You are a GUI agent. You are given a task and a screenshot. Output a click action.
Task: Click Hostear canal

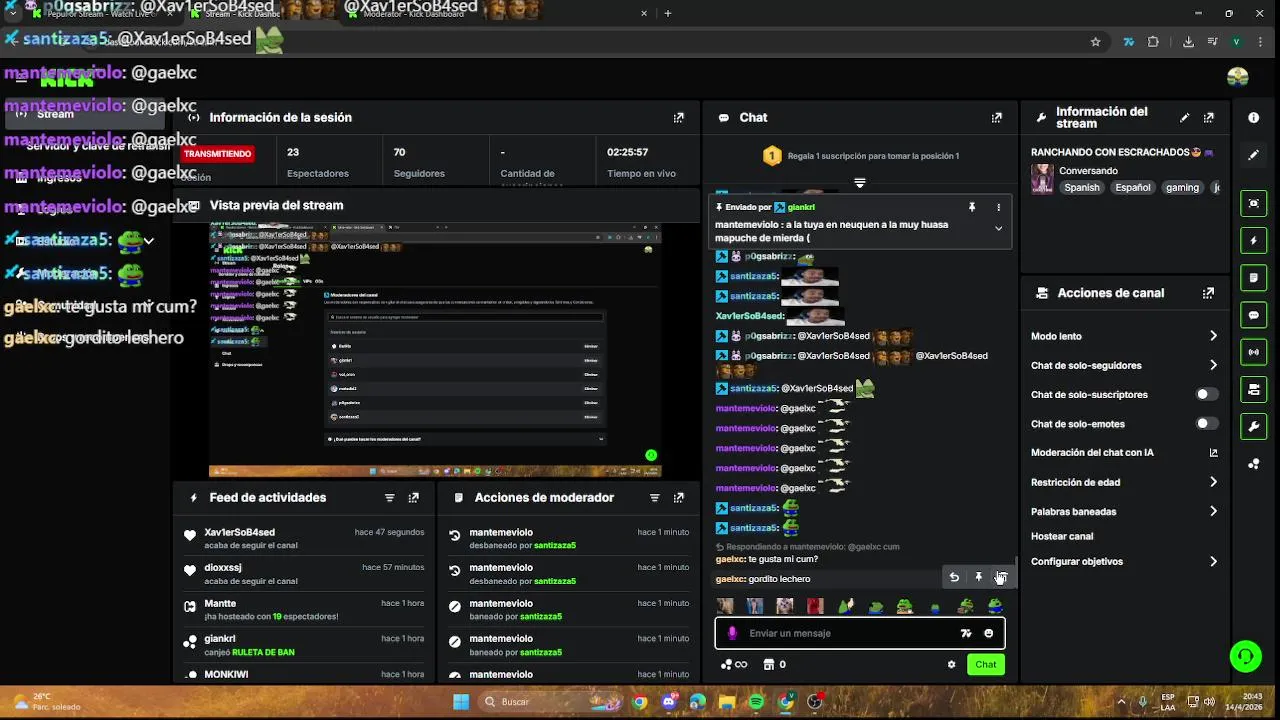pyautogui.click(x=1062, y=536)
